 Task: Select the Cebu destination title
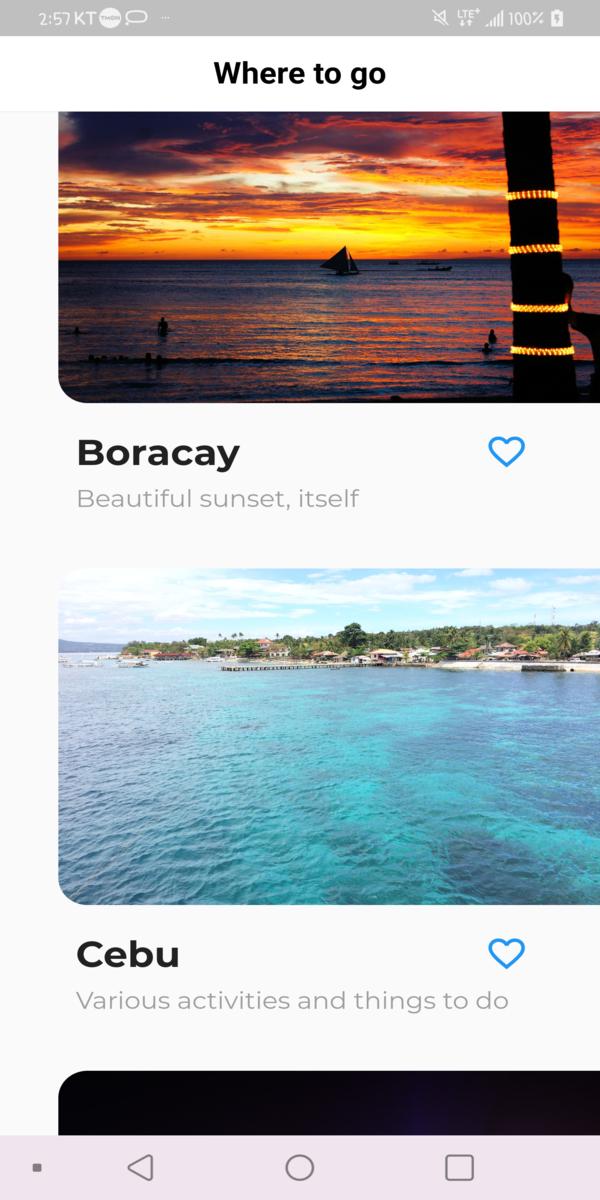coord(128,954)
